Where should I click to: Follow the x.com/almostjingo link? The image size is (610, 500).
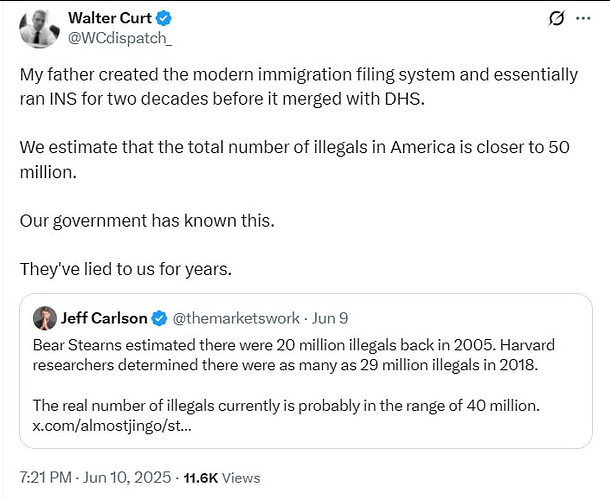pos(112,426)
